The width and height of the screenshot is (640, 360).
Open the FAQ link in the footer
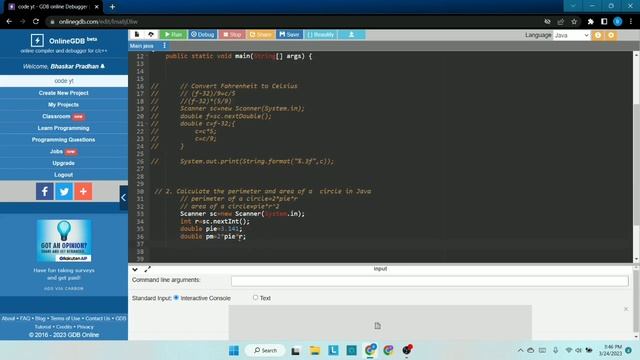click(25, 318)
